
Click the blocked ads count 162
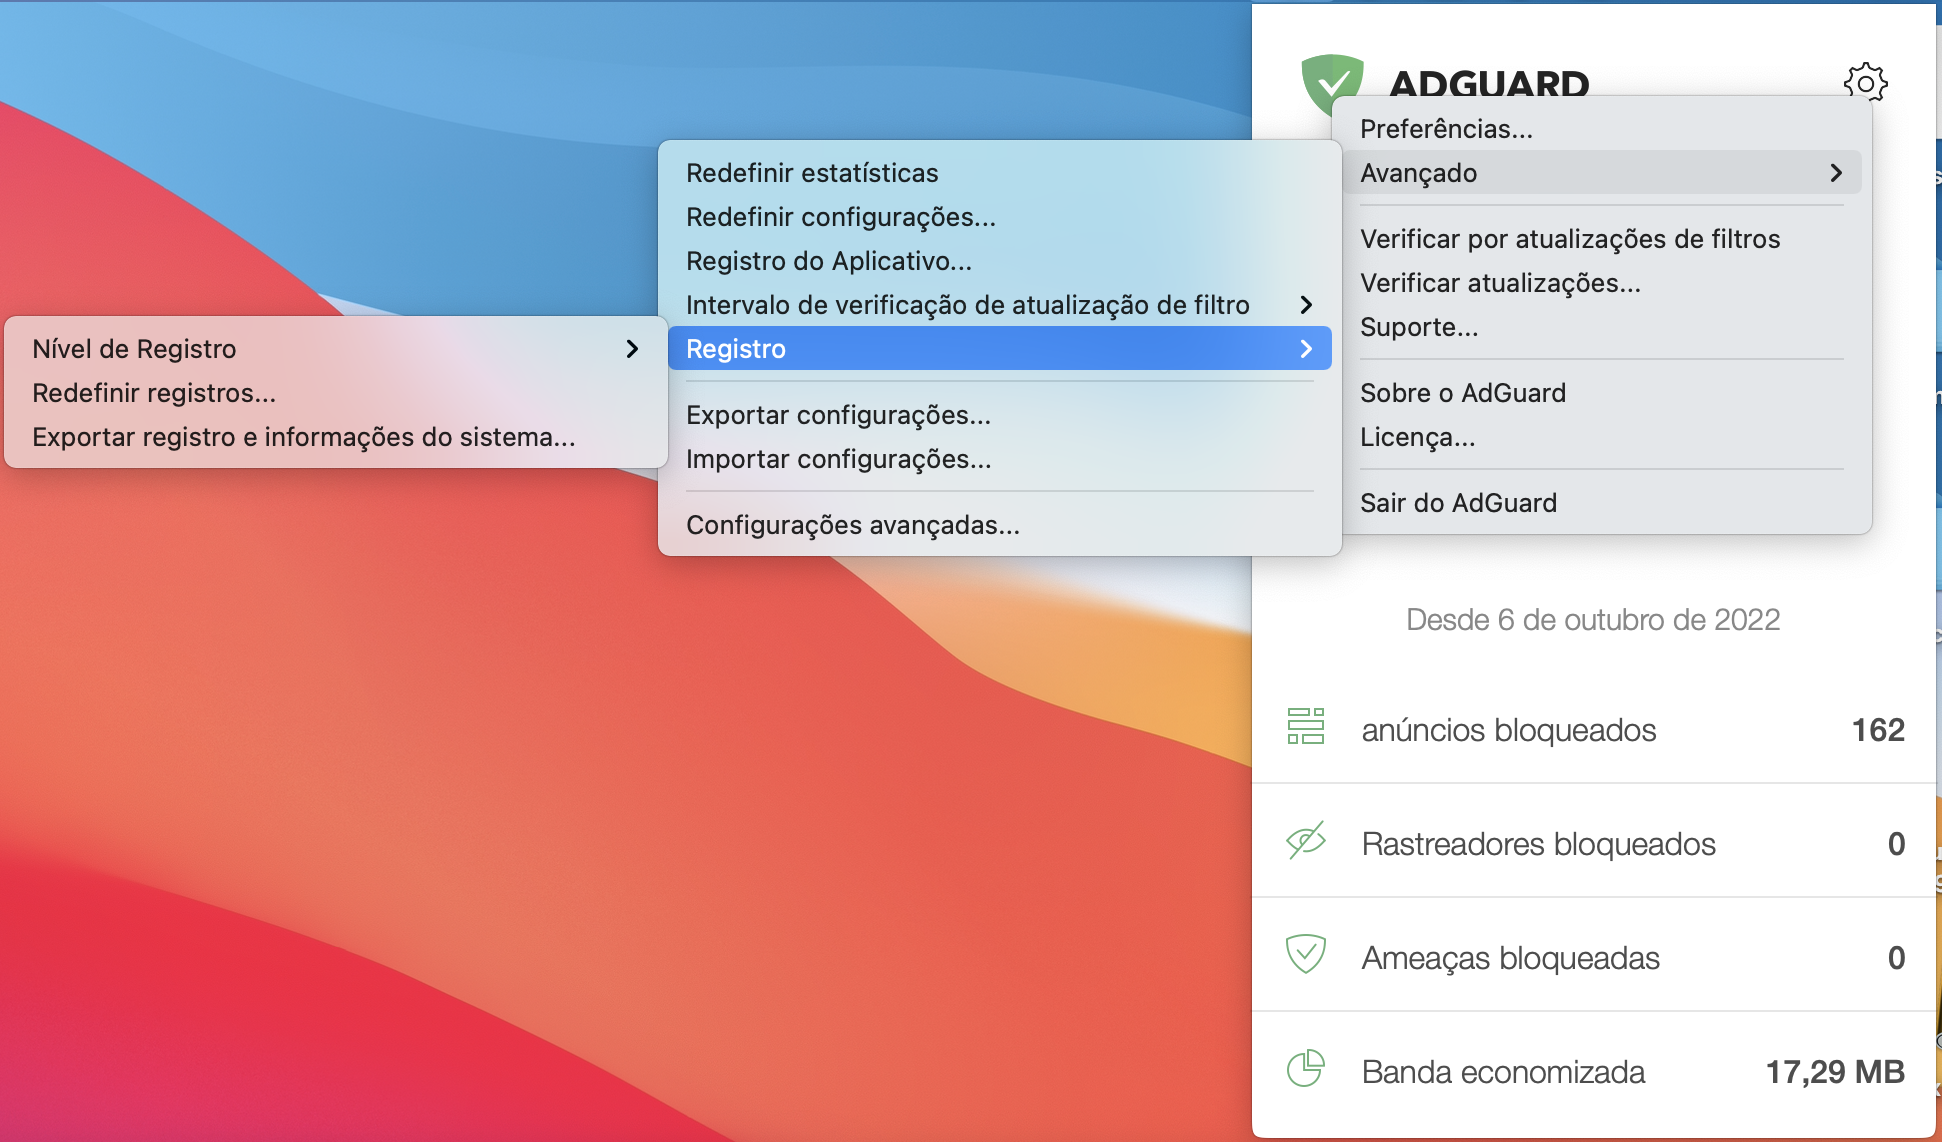pyautogui.click(x=1878, y=730)
